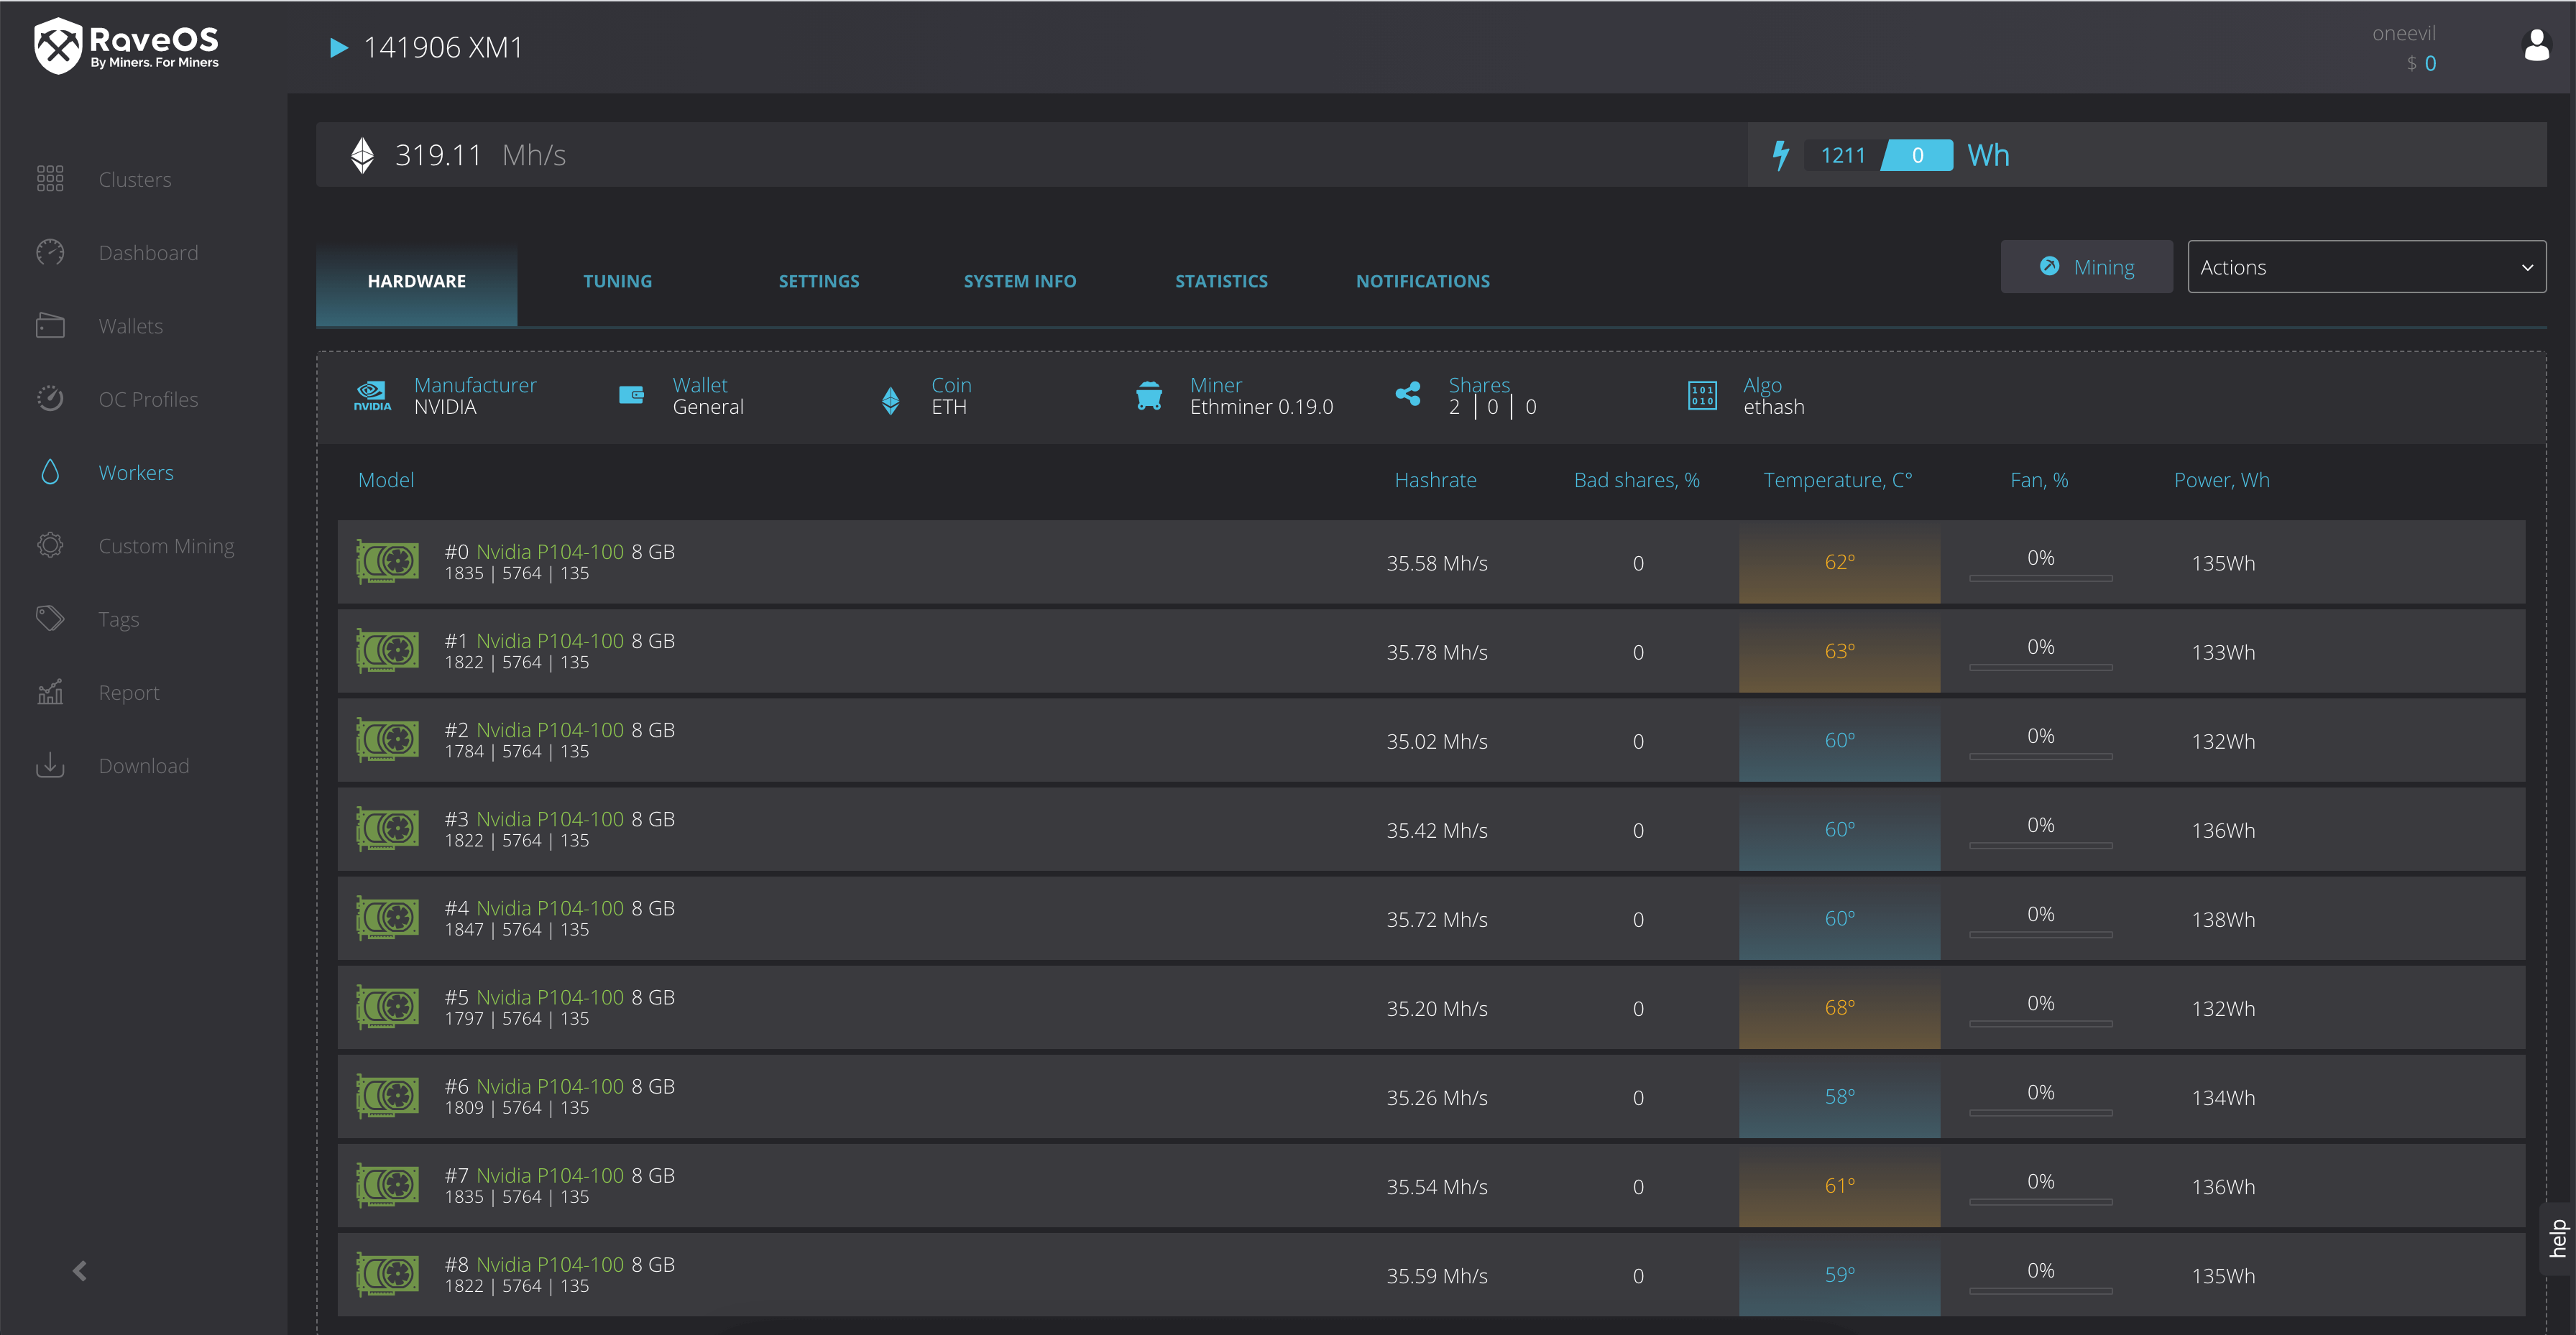Click the fan bar of GPU #5
Screen dimensions: 2576x1335
(2040, 1023)
